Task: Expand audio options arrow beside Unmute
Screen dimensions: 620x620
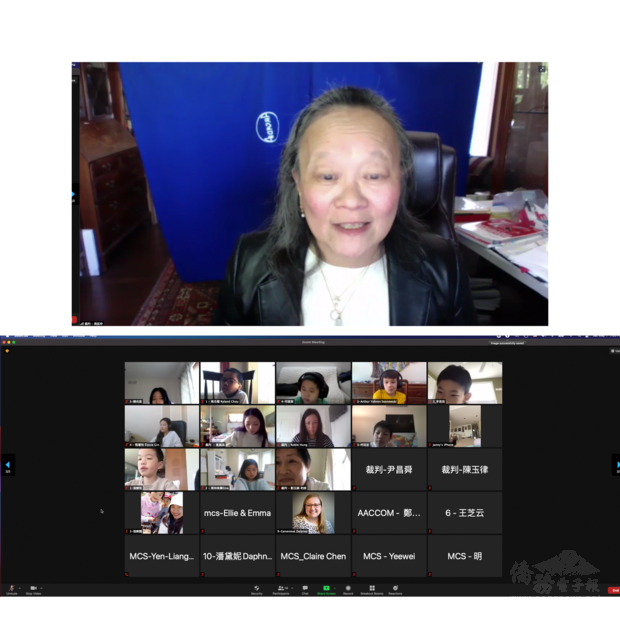Action: 20,588
